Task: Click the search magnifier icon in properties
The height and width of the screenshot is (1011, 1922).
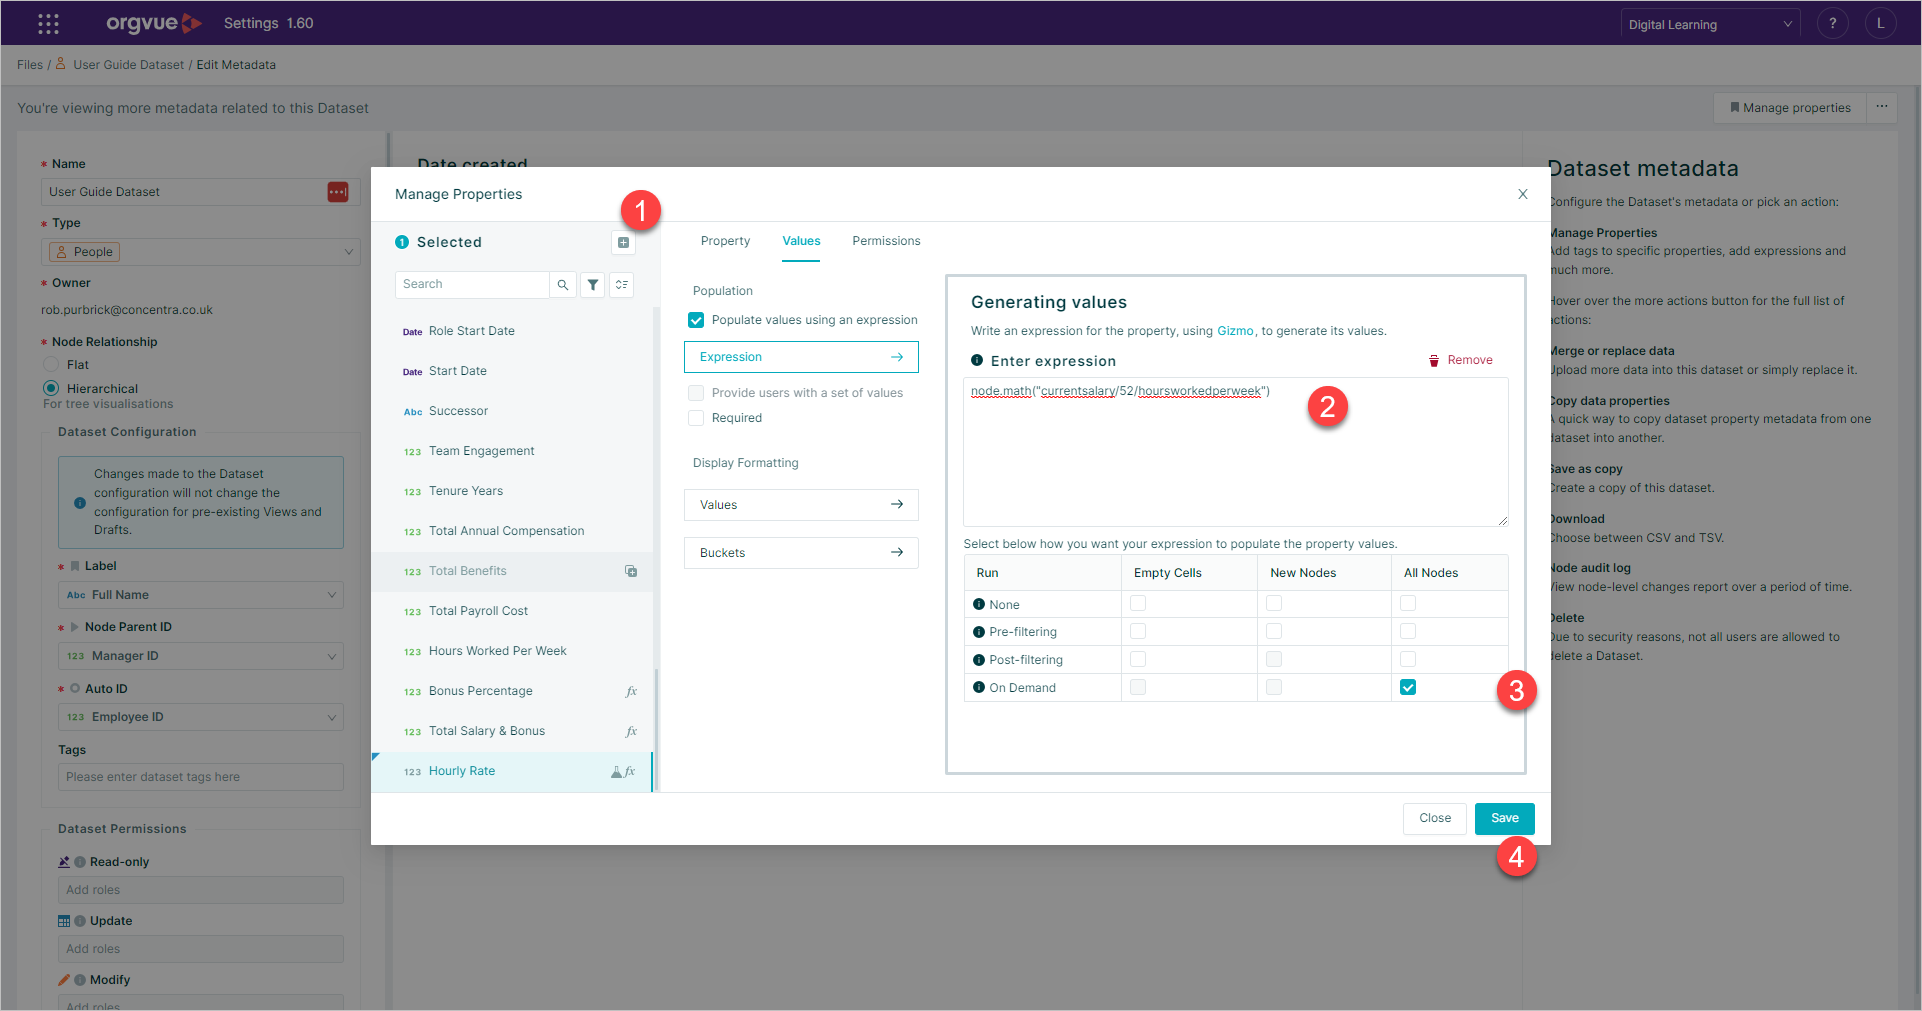Action: click(x=563, y=285)
